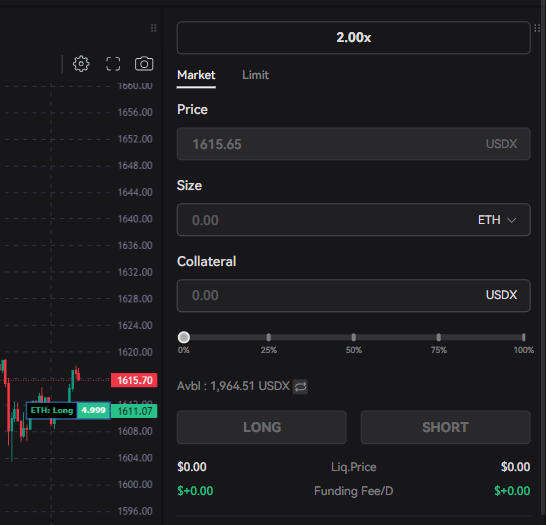
Task: Open the 2.00x leverage selector
Action: [353, 38]
